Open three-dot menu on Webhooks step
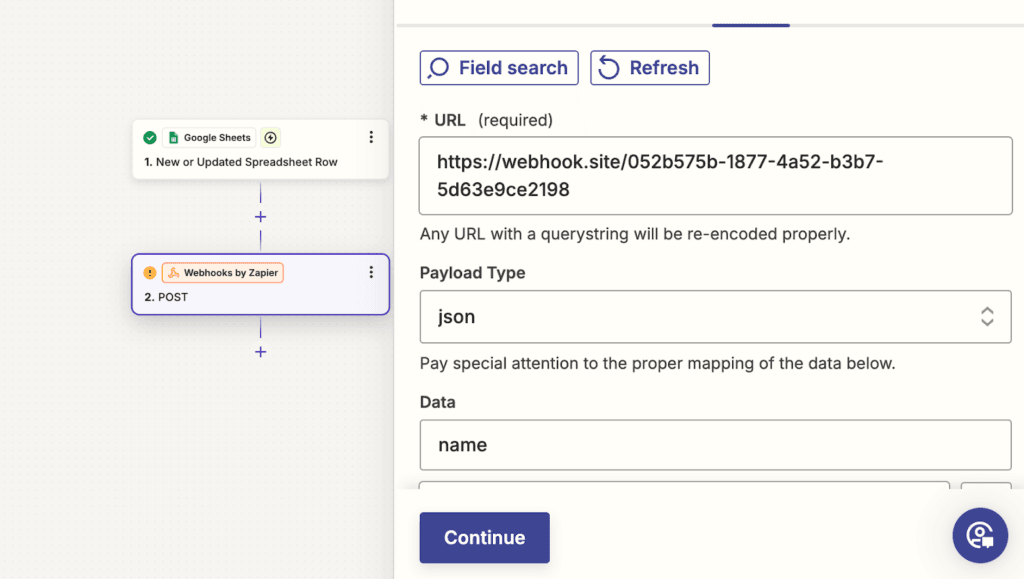The height and width of the screenshot is (579, 1024). pyautogui.click(x=371, y=273)
